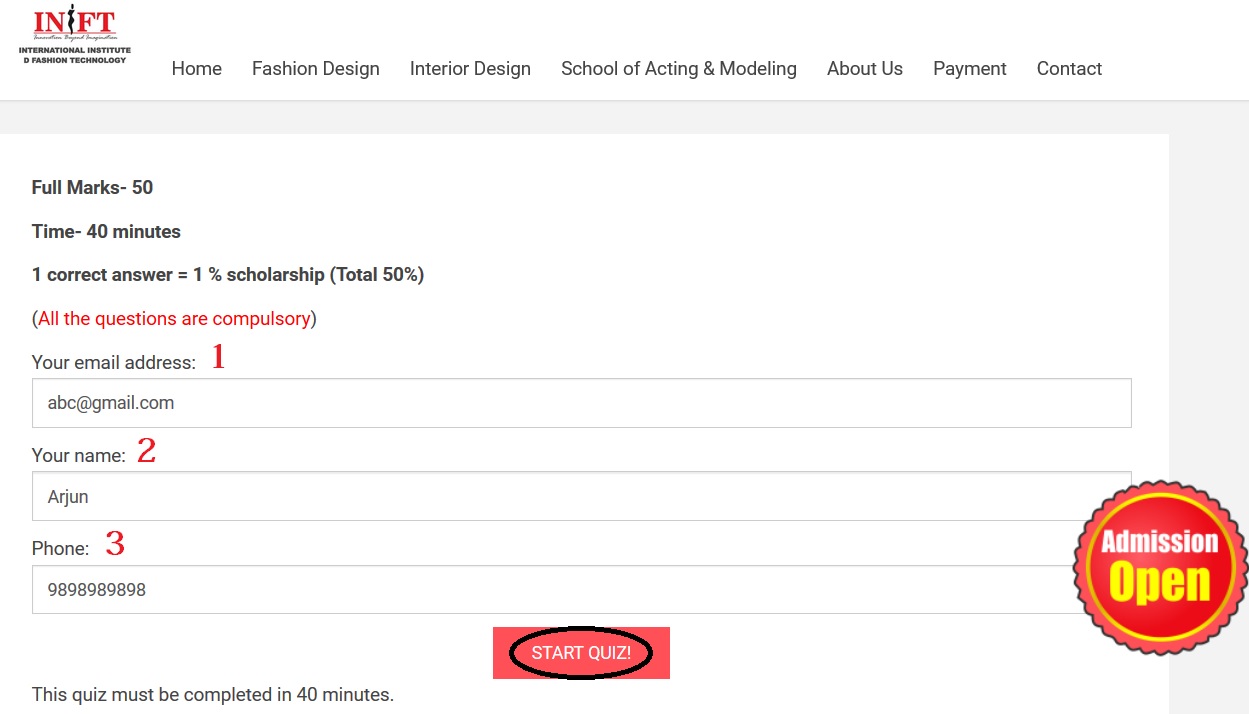Focus the email address input field
This screenshot has width=1249, height=714.
581,403
